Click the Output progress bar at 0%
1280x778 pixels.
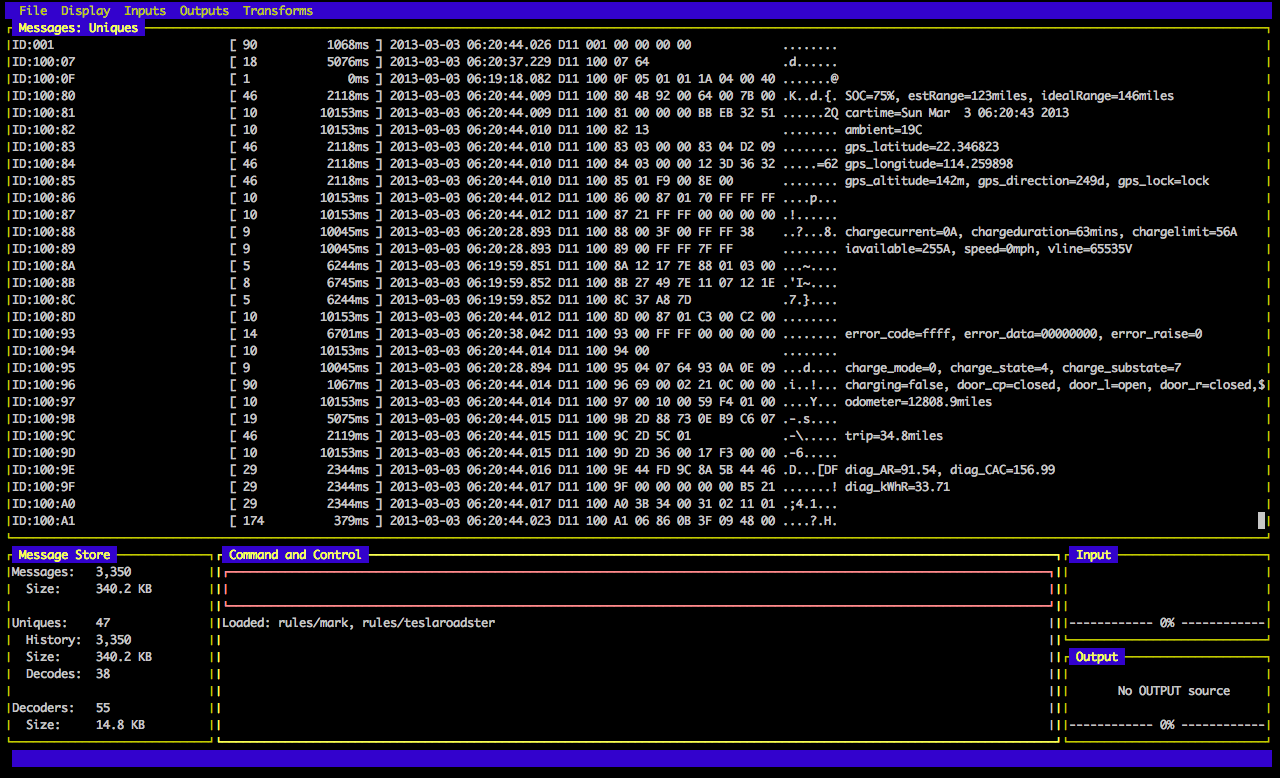(1166, 725)
